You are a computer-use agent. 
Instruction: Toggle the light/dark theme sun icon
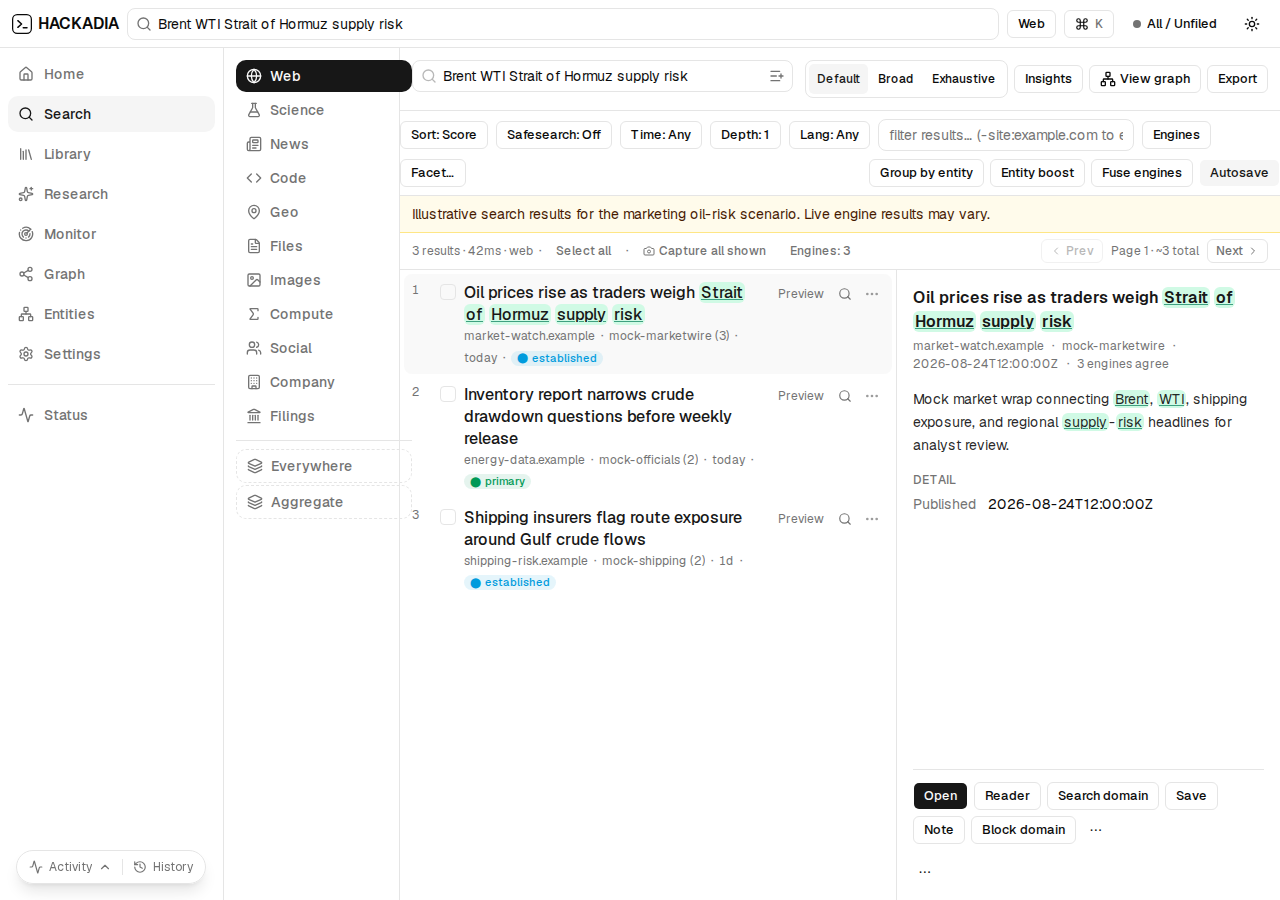click(x=1252, y=24)
